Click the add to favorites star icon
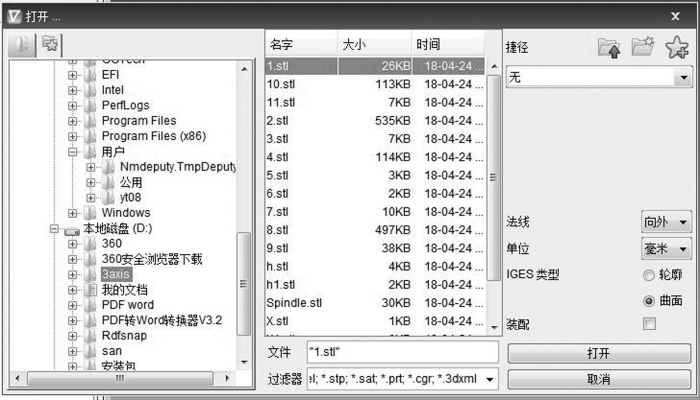700x400 pixels. (x=676, y=47)
